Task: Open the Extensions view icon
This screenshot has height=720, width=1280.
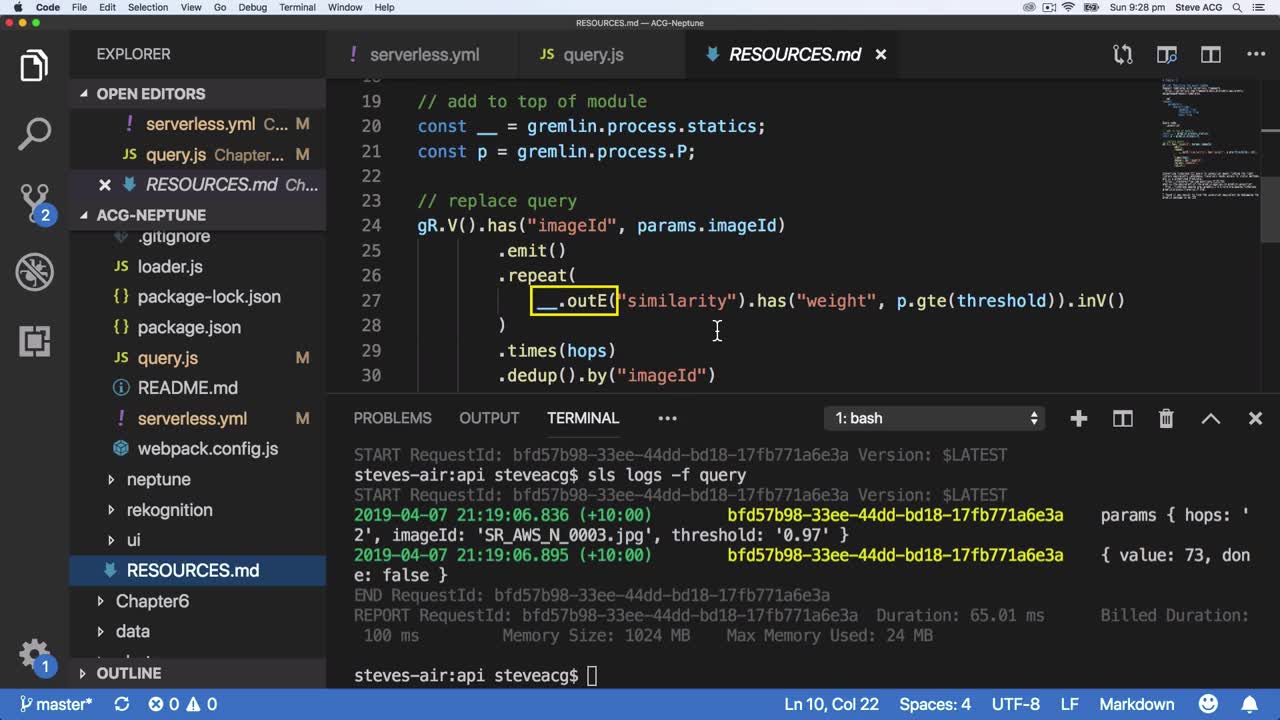Action: click(x=34, y=341)
